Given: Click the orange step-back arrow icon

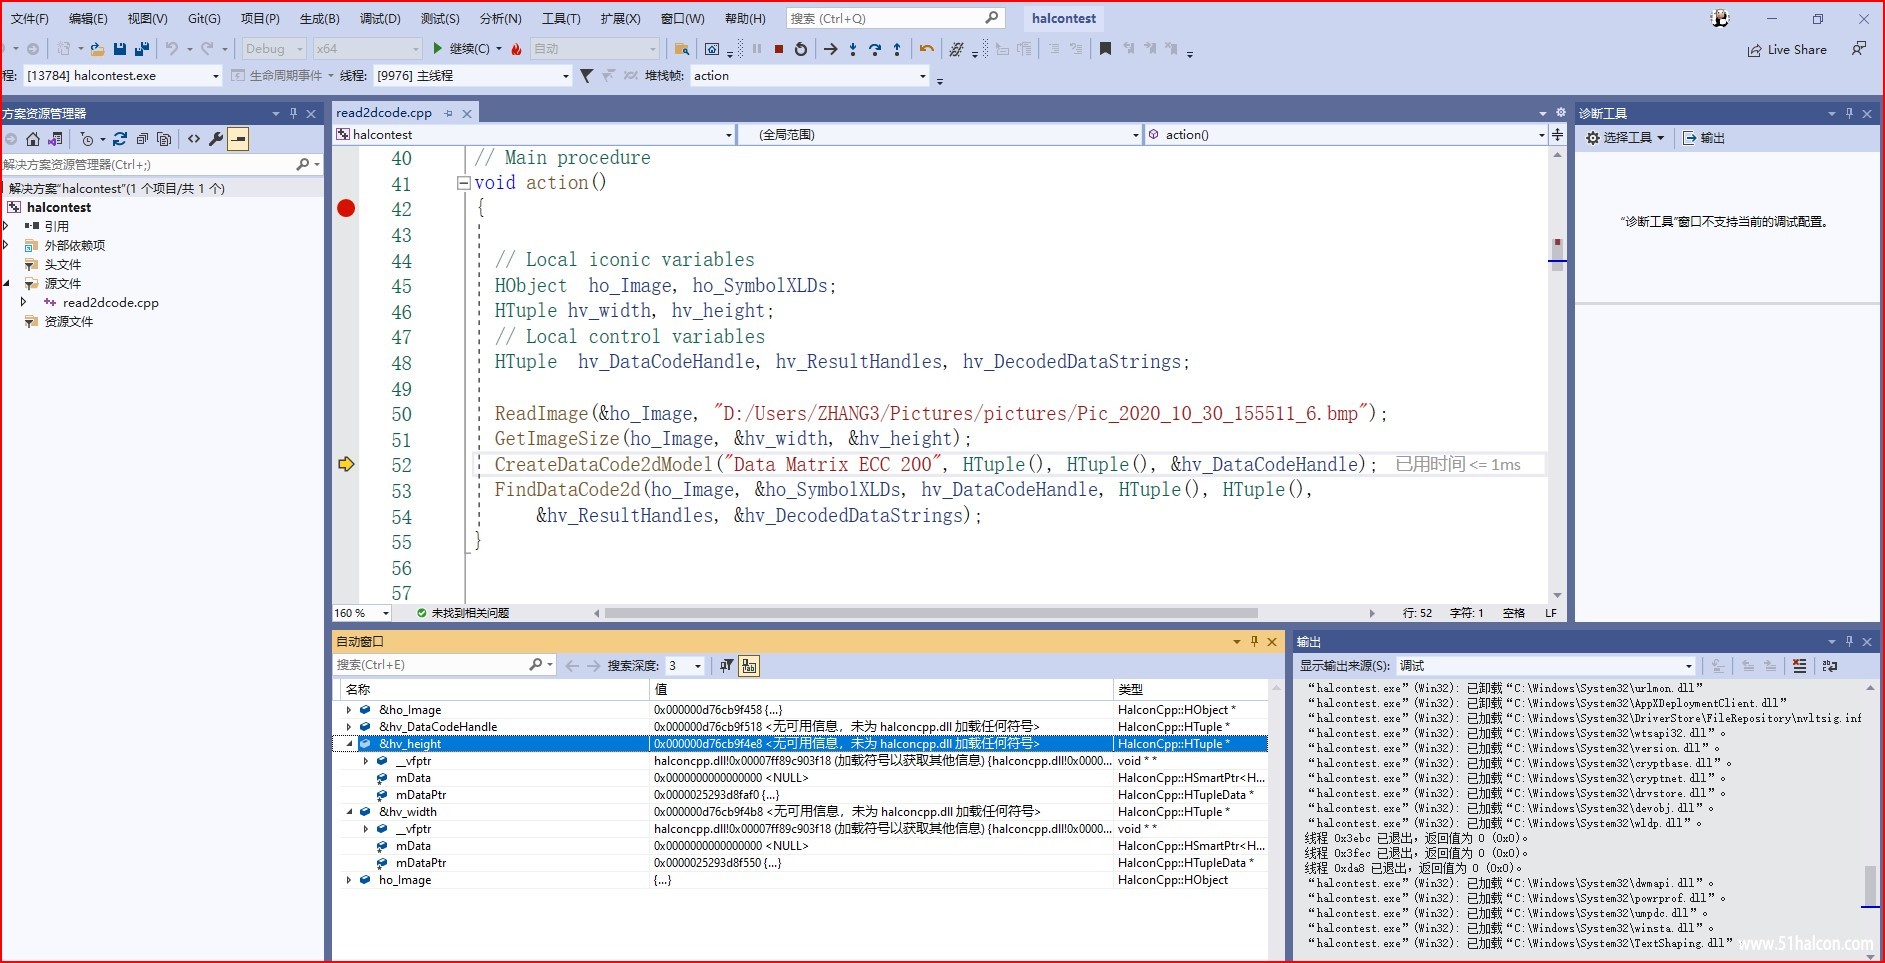Looking at the screenshot, I should [x=927, y=49].
